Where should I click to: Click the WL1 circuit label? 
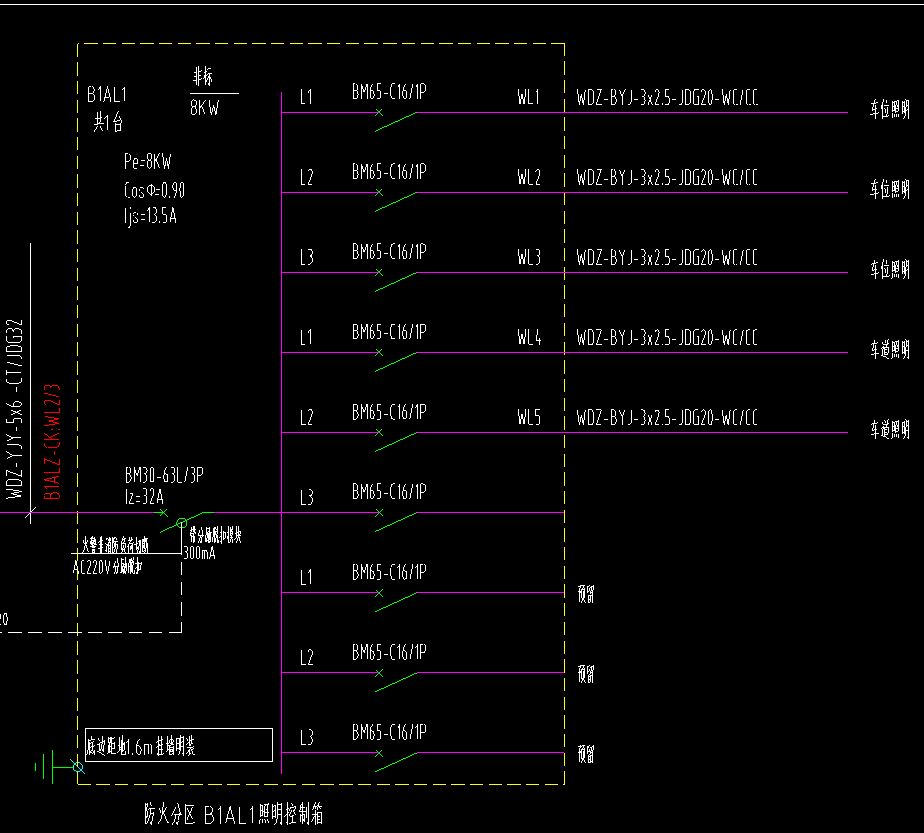(529, 97)
